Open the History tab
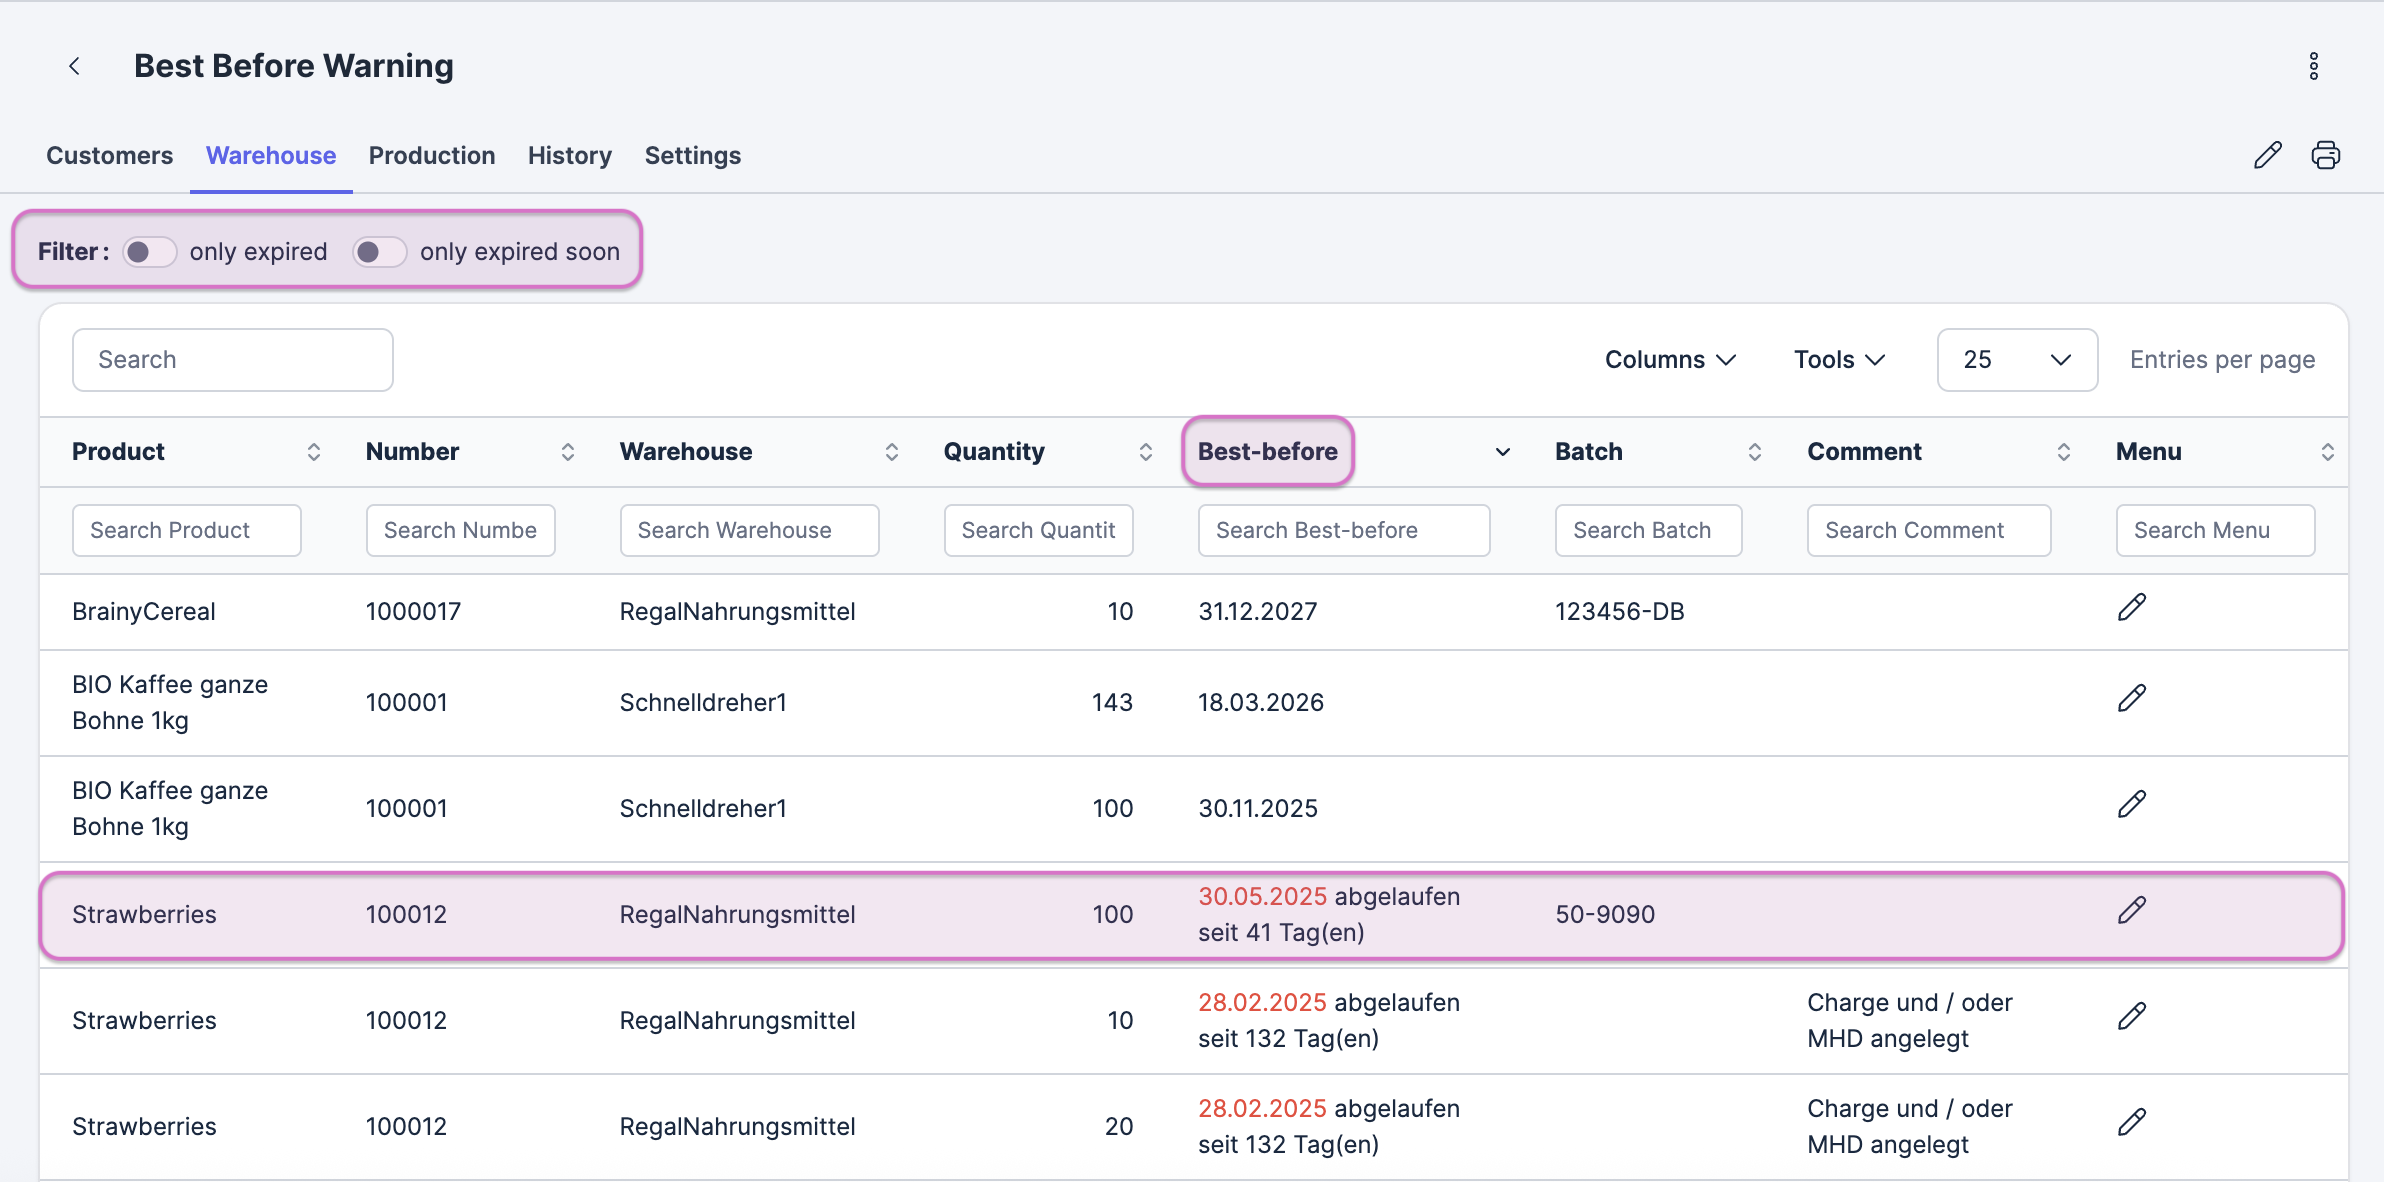Image resolution: width=2384 pixels, height=1182 pixels. (x=569, y=156)
